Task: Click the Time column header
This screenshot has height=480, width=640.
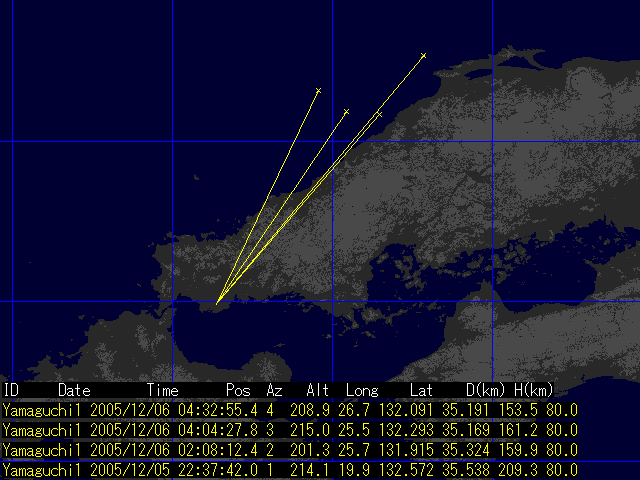Action: click(163, 390)
